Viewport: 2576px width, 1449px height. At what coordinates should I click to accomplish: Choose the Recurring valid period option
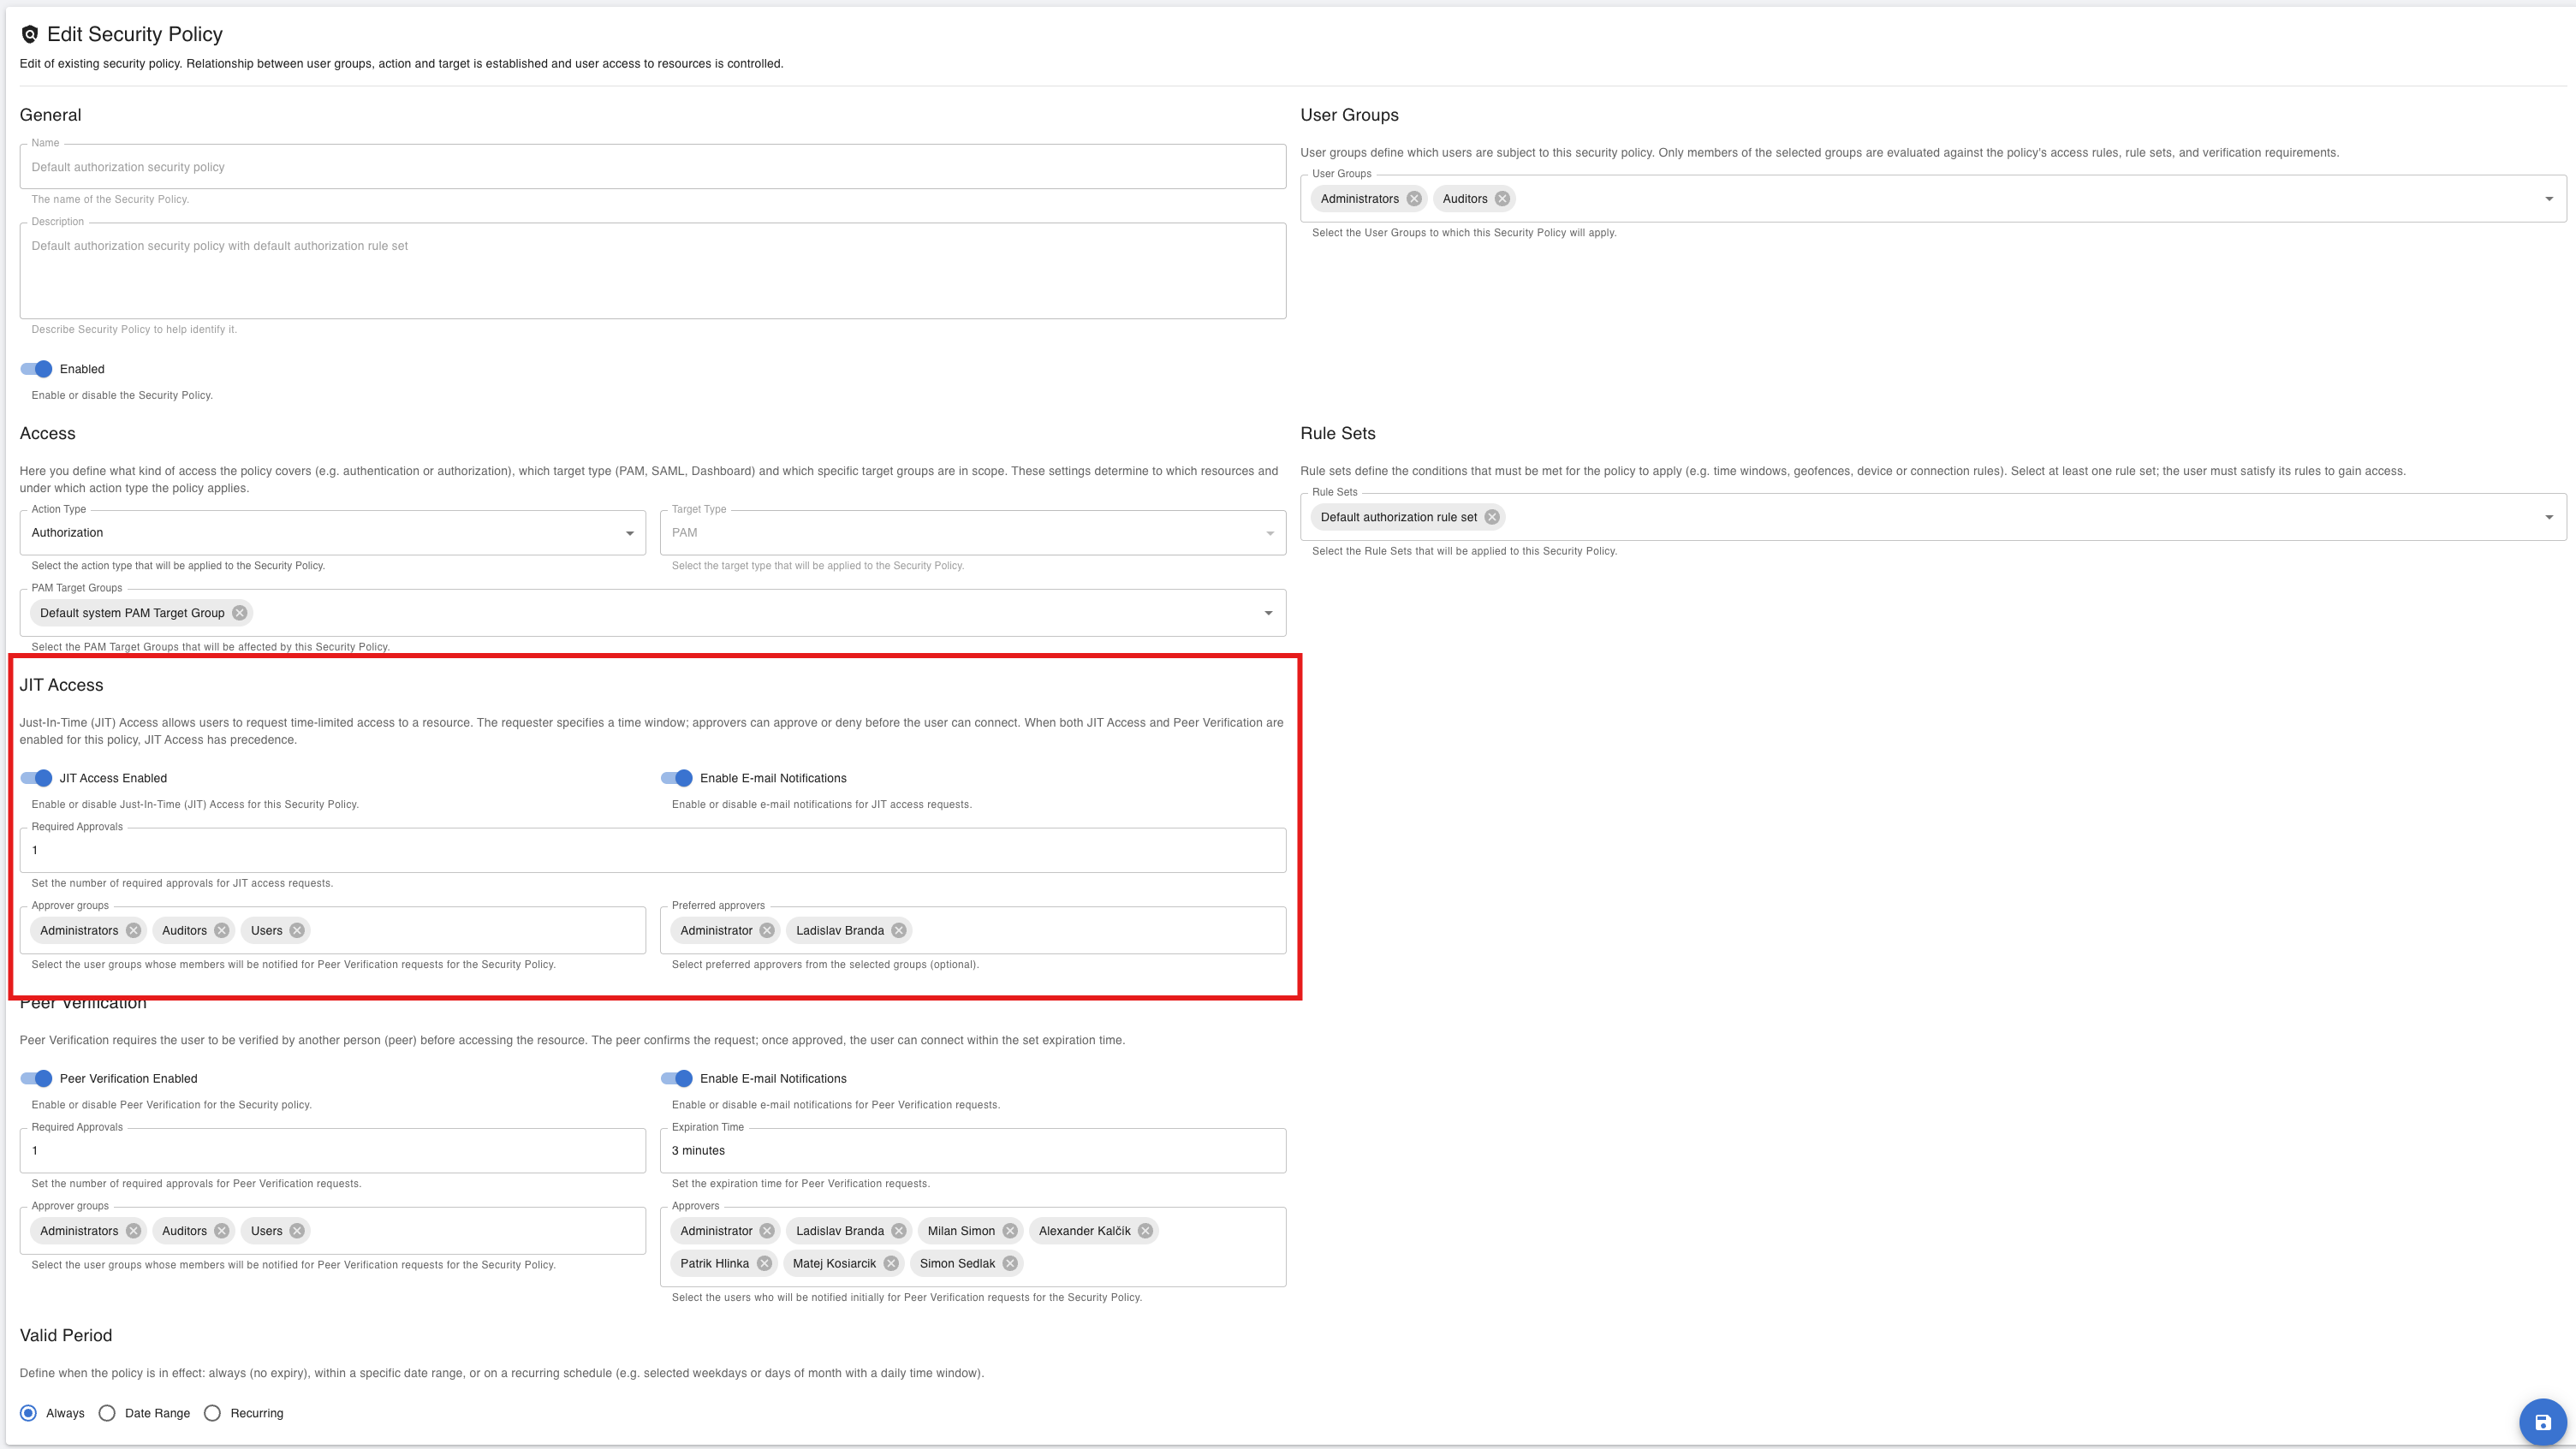tap(212, 1413)
